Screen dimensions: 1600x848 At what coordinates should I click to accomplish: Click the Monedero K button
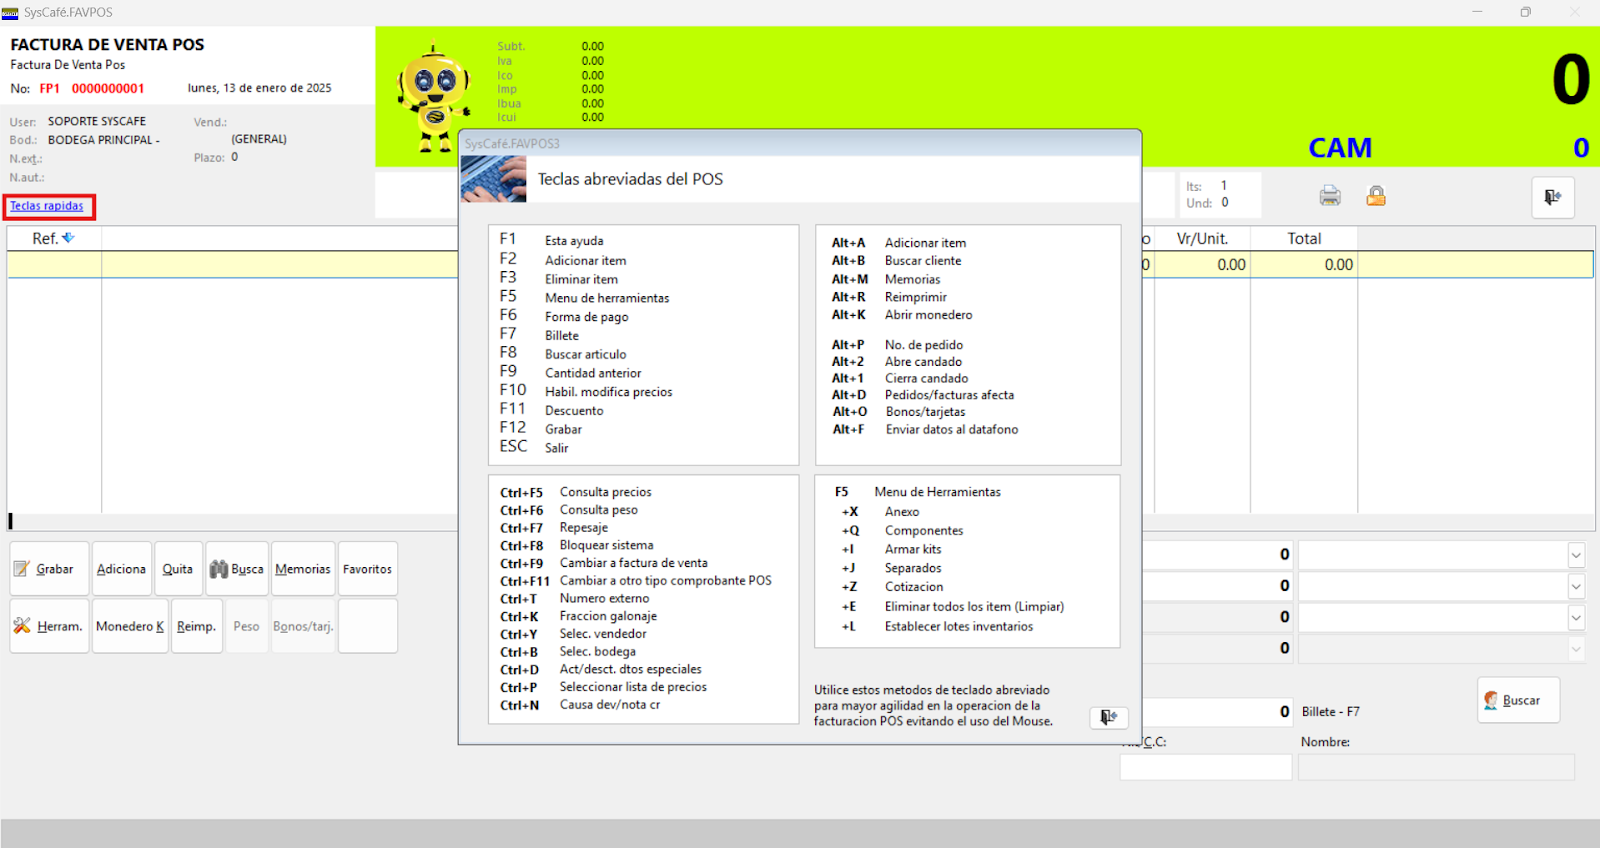pos(130,626)
